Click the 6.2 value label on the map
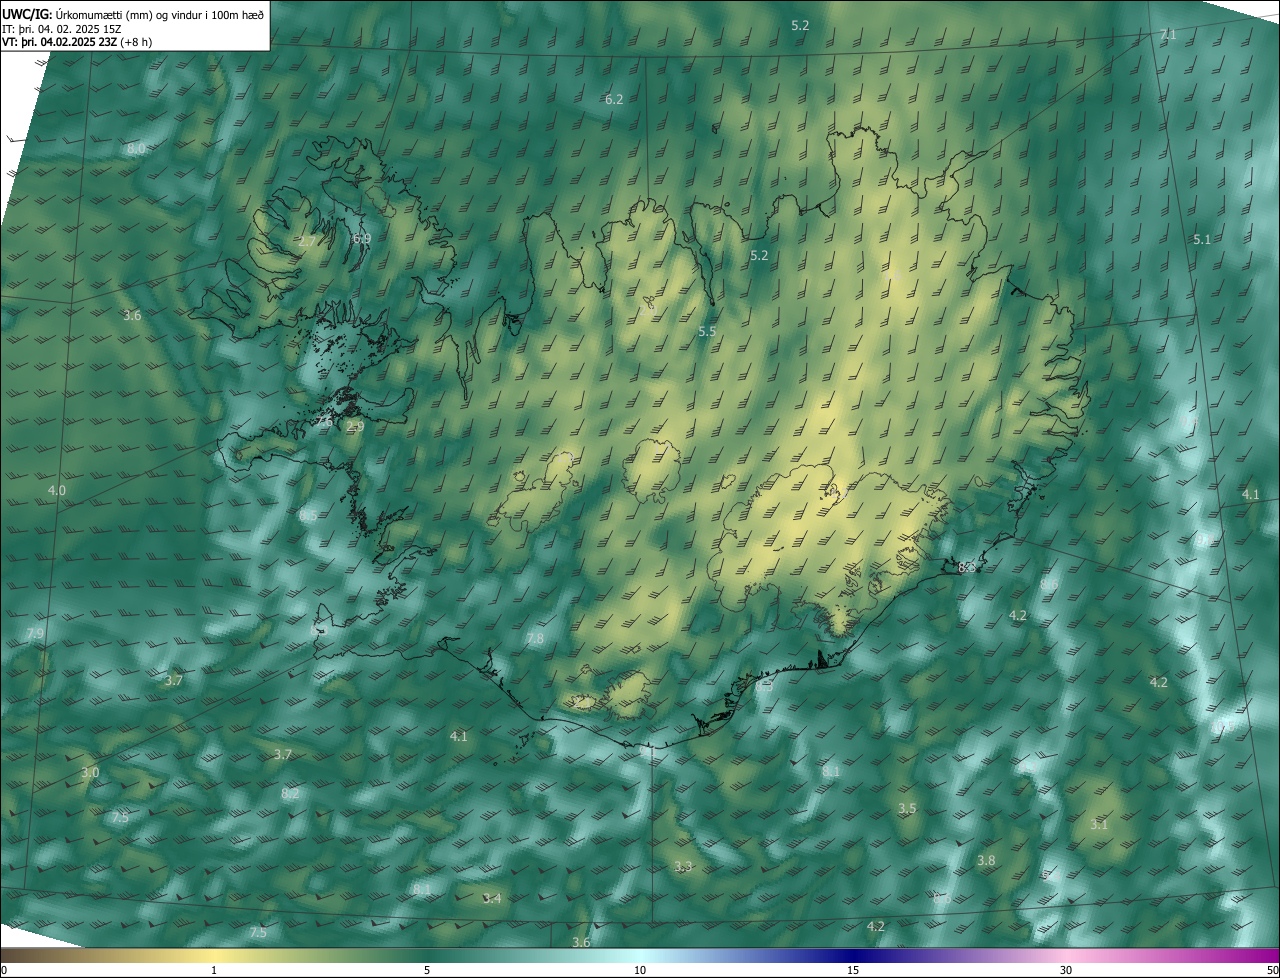 [x=614, y=99]
